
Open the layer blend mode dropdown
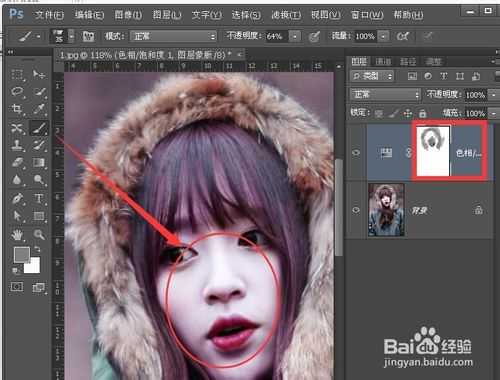click(x=386, y=95)
